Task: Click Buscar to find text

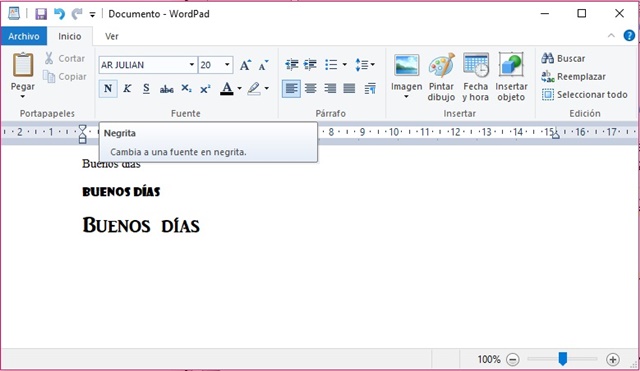Action: (x=563, y=58)
